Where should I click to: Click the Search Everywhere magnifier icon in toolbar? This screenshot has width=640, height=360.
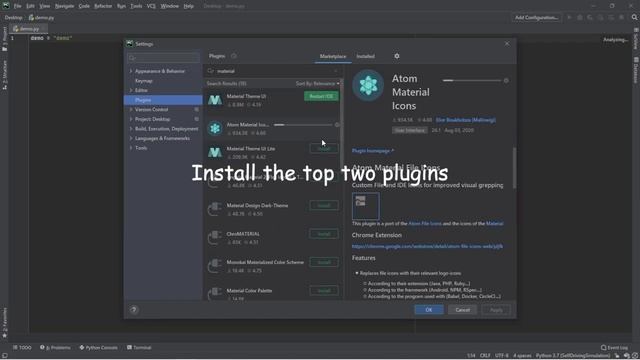(634, 17)
